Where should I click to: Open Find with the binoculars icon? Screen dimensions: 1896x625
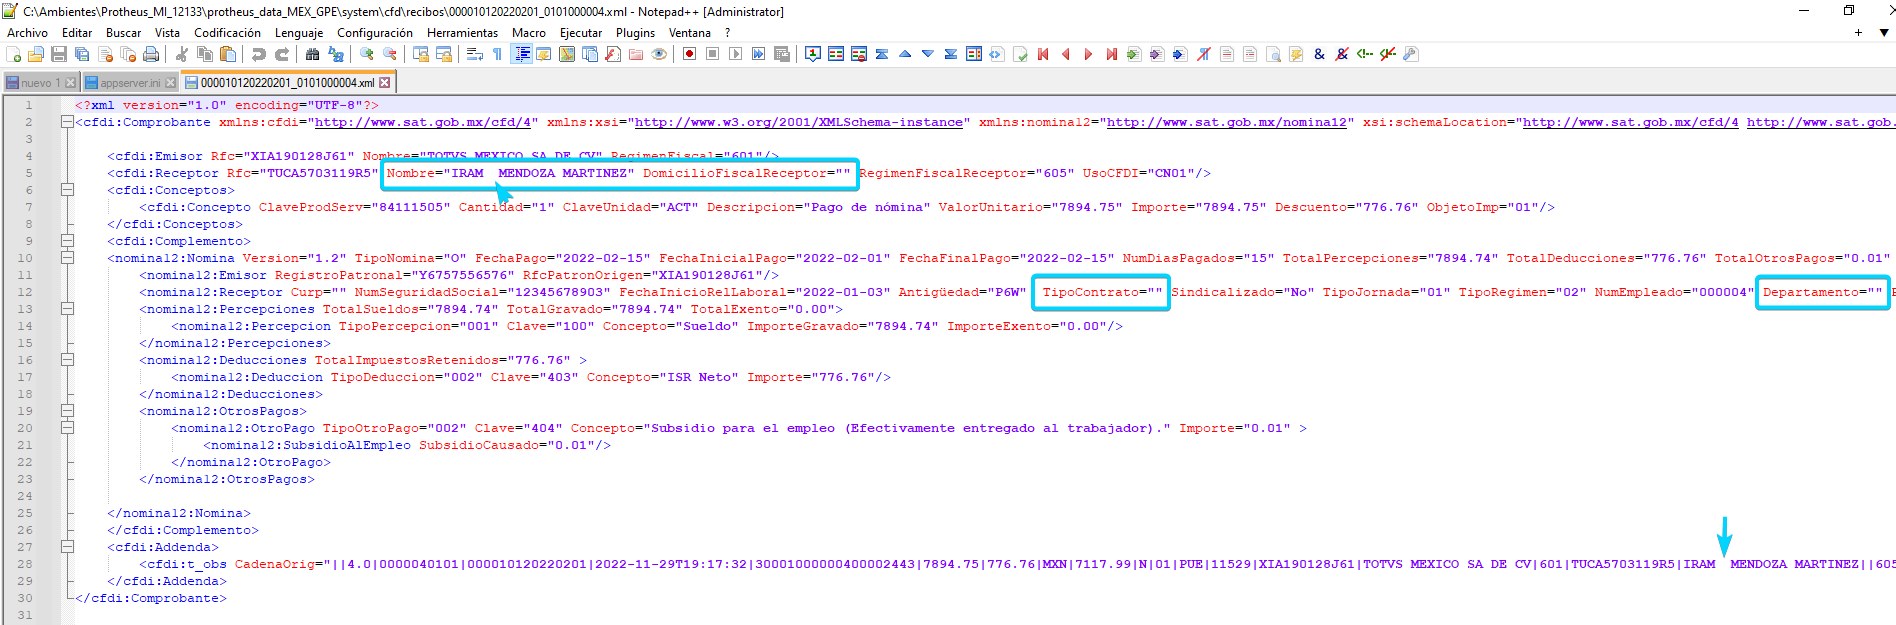coord(313,54)
